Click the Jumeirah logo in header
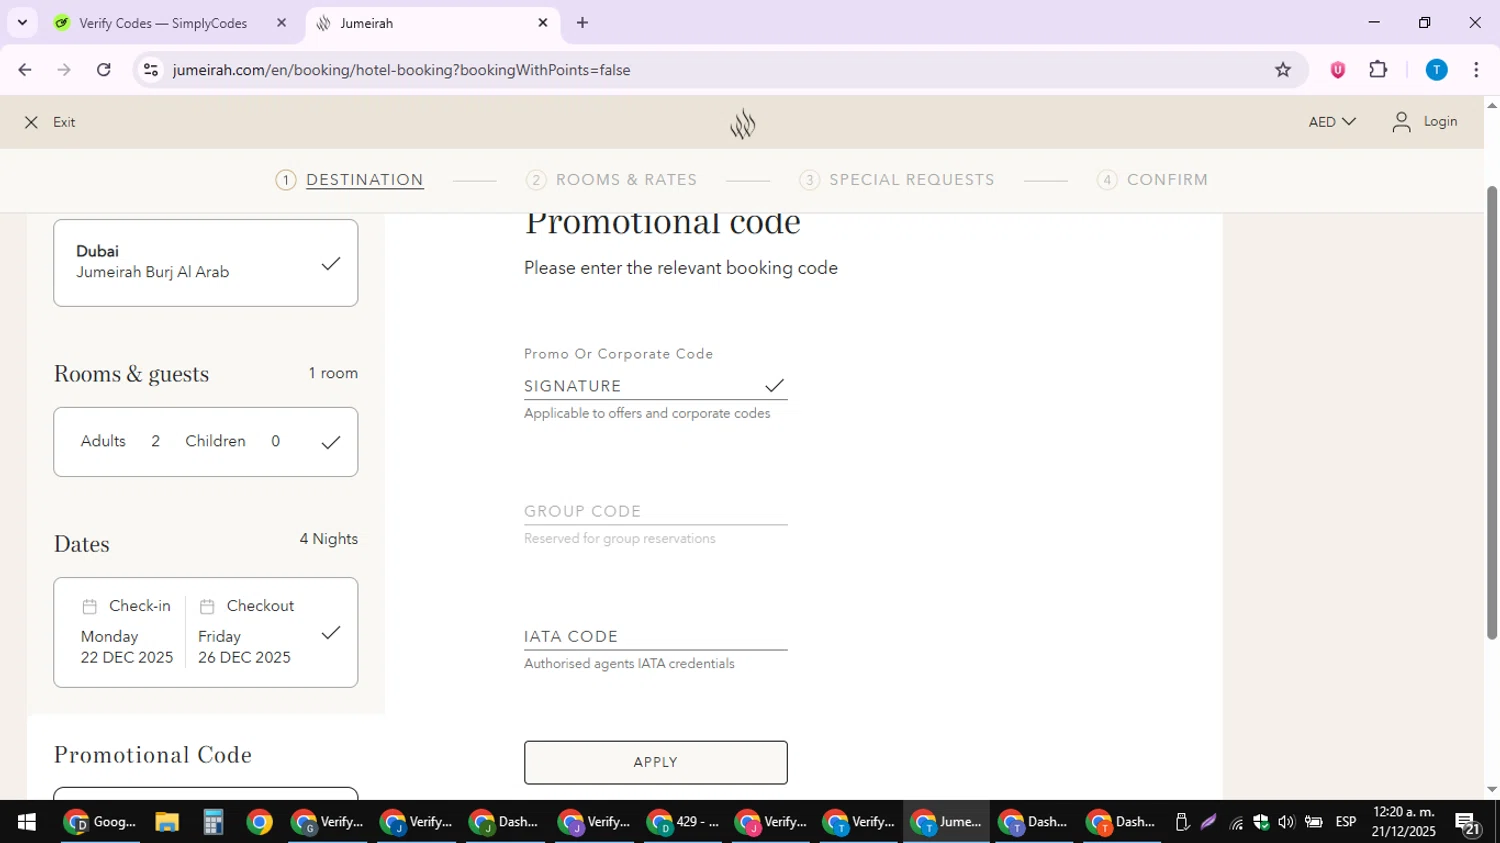The width and height of the screenshot is (1500, 843). tap(742, 124)
